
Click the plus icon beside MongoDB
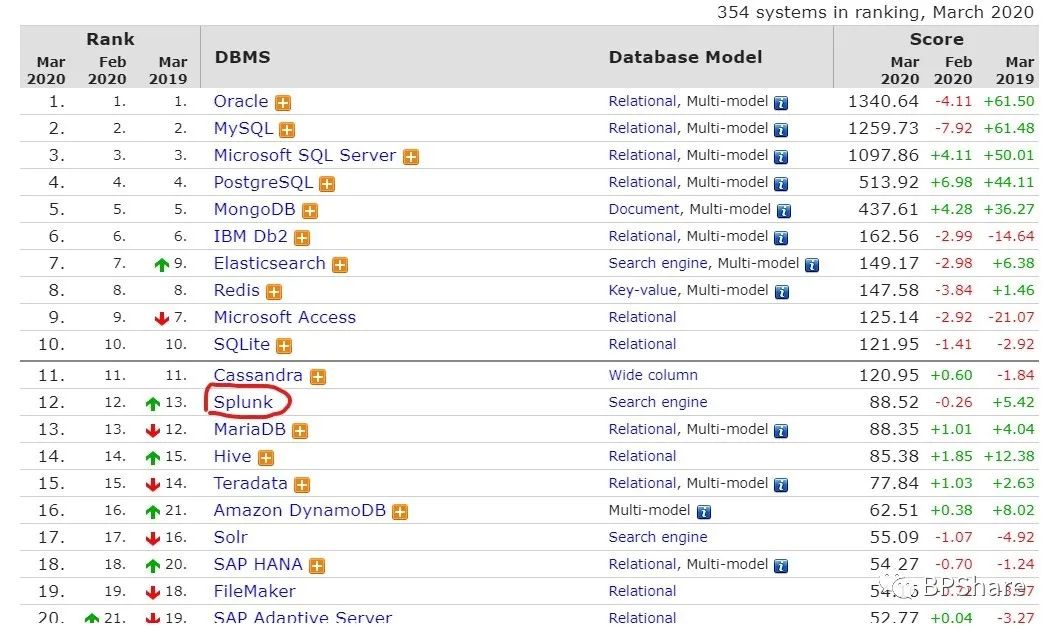pyautogui.click(x=310, y=211)
